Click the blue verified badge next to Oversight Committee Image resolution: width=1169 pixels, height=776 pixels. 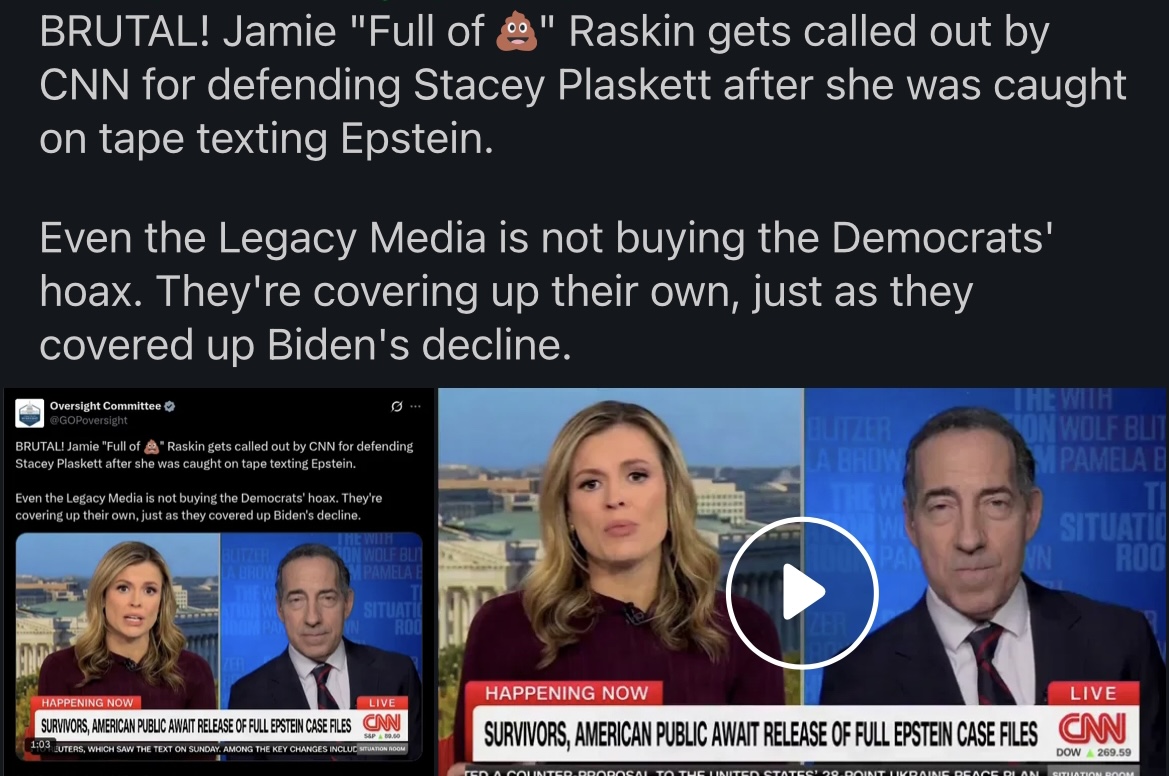(169, 406)
